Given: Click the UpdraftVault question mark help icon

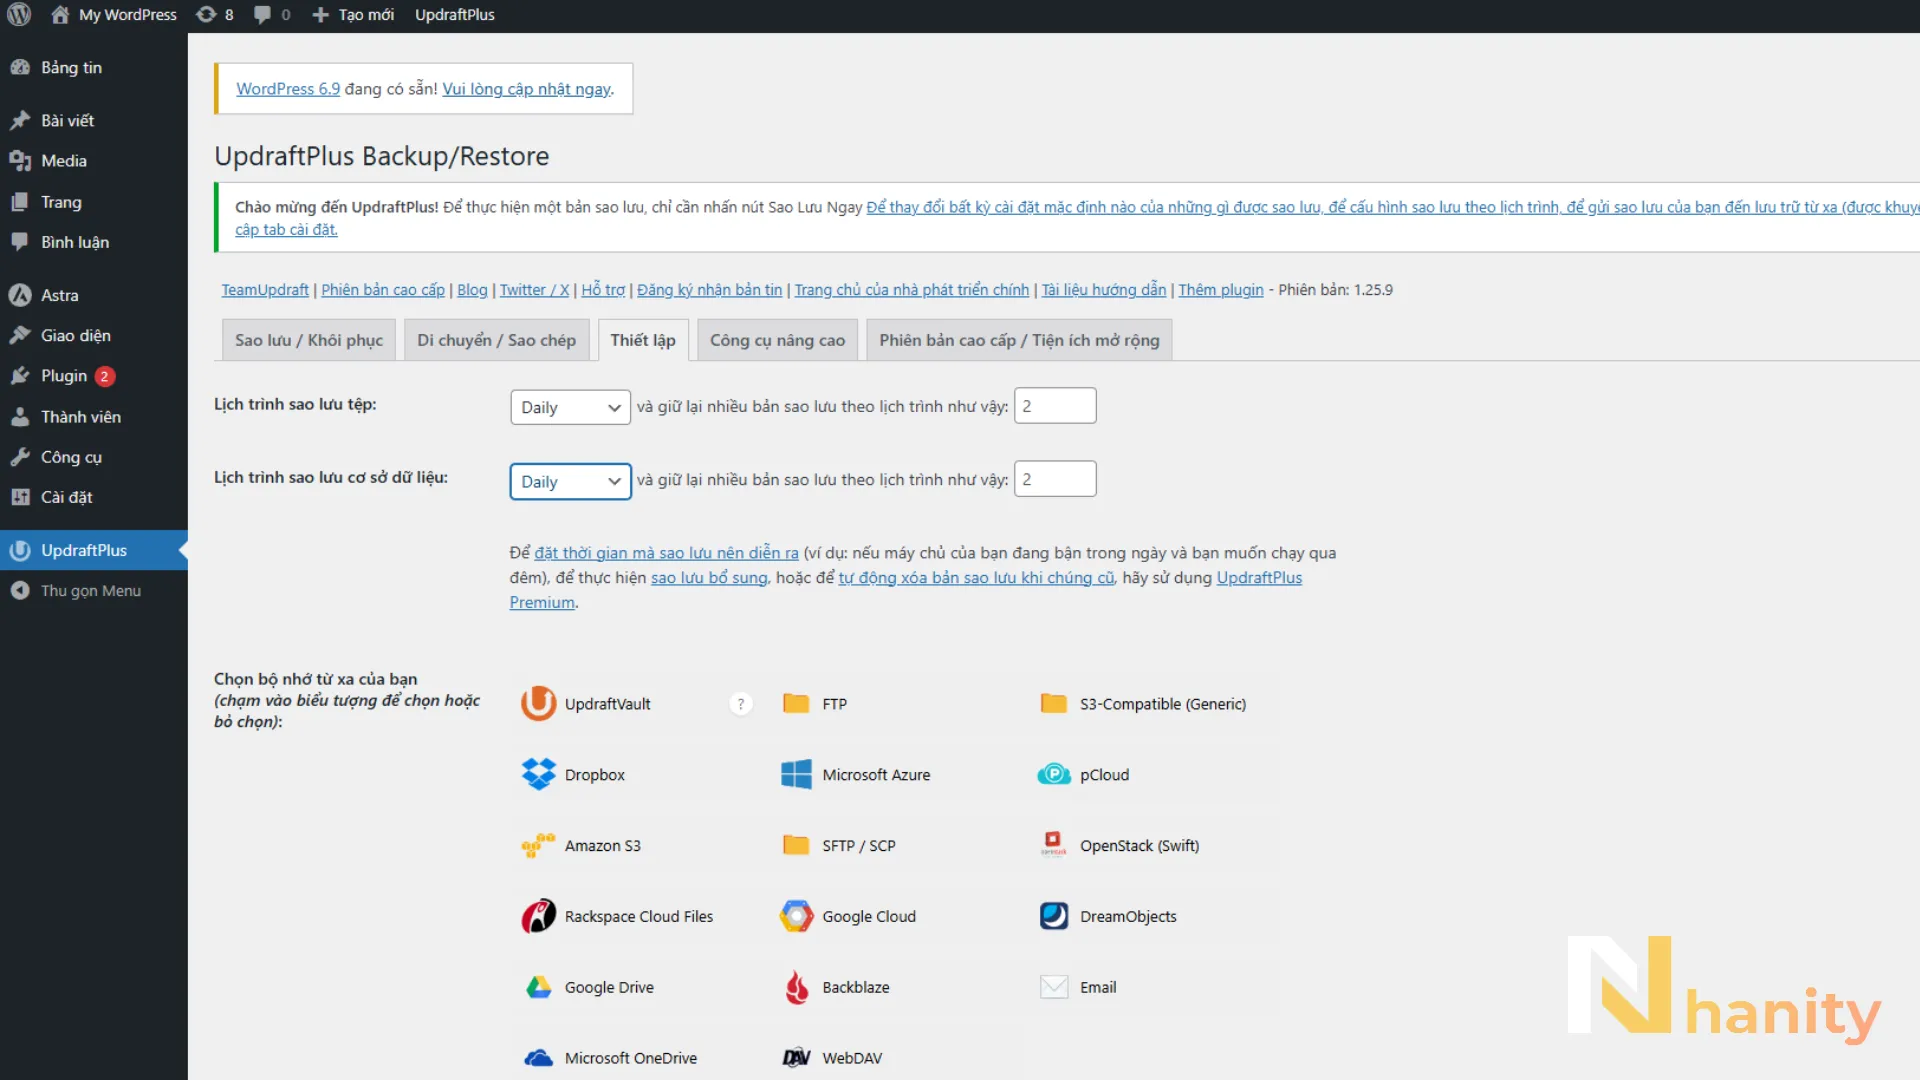Looking at the screenshot, I should [x=741, y=704].
